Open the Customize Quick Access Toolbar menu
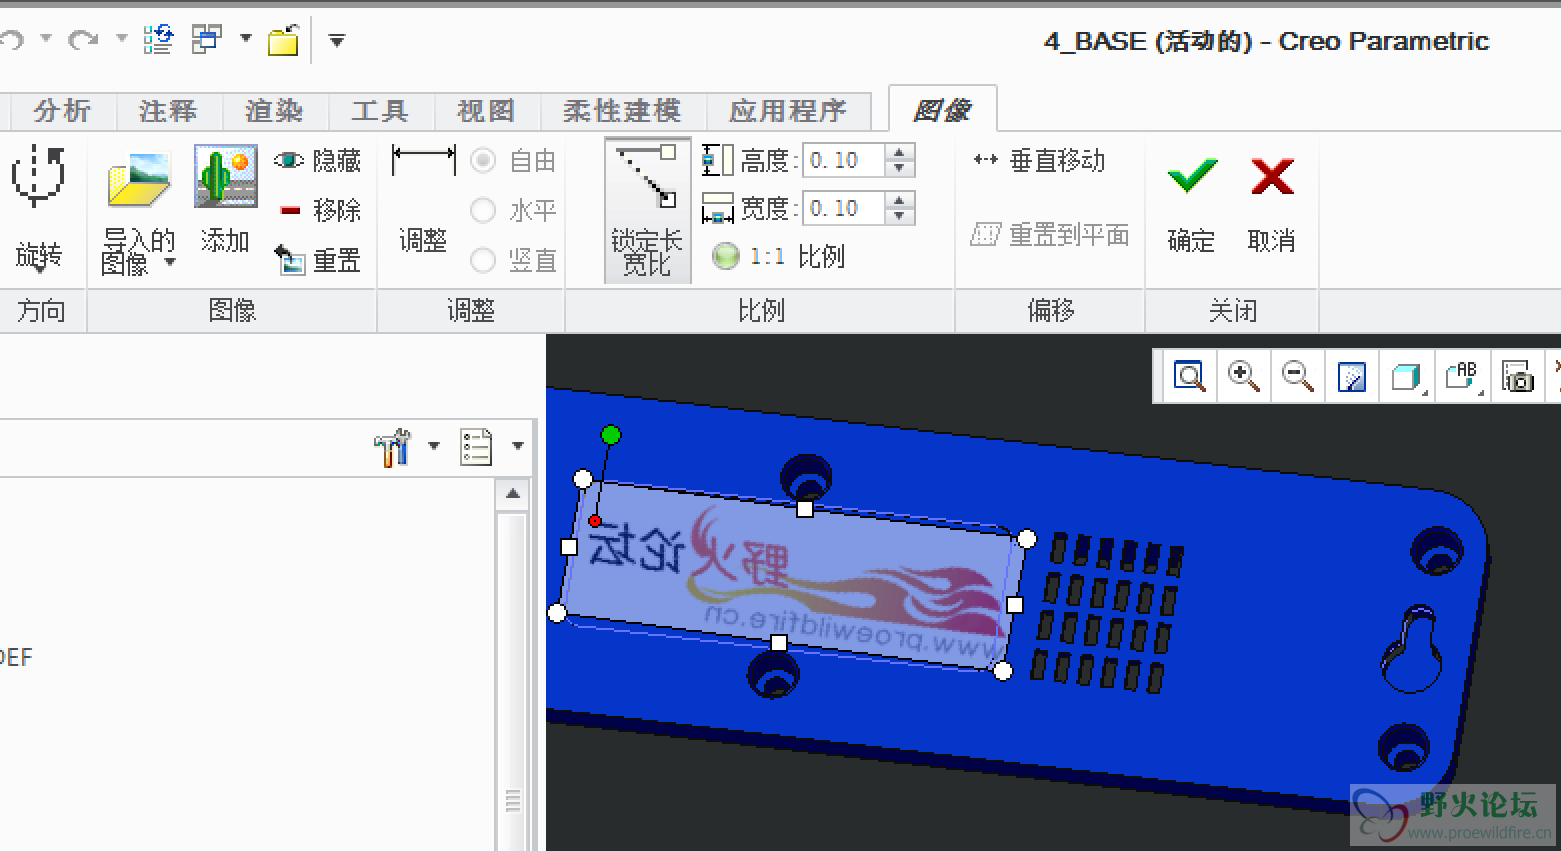This screenshot has width=1561, height=851. click(x=337, y=41)
